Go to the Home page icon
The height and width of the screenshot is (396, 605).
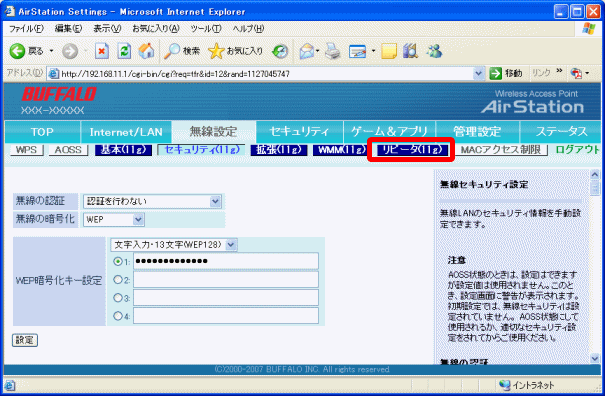pyautogui.click(x=147, y=51)
